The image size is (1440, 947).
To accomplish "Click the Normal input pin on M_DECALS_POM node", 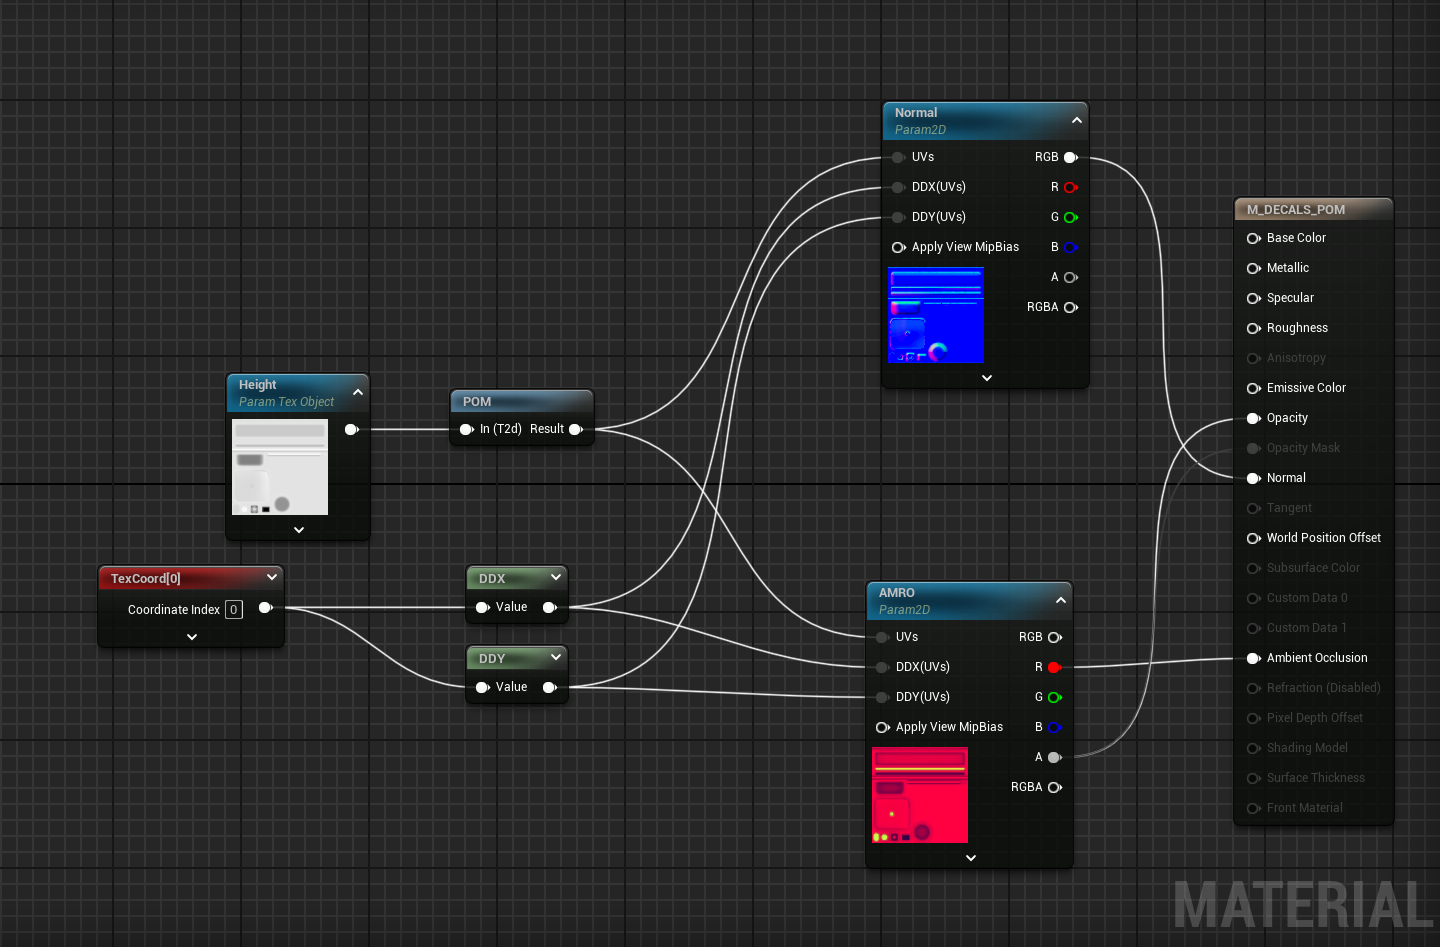I will 1254,478.
